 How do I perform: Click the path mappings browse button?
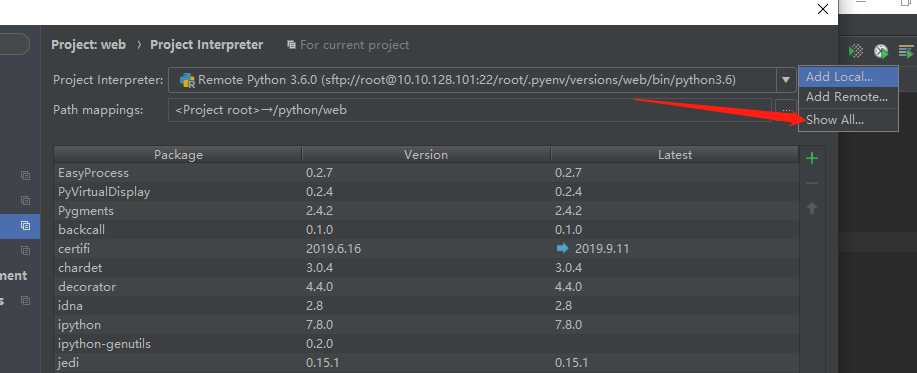[785, 110]
